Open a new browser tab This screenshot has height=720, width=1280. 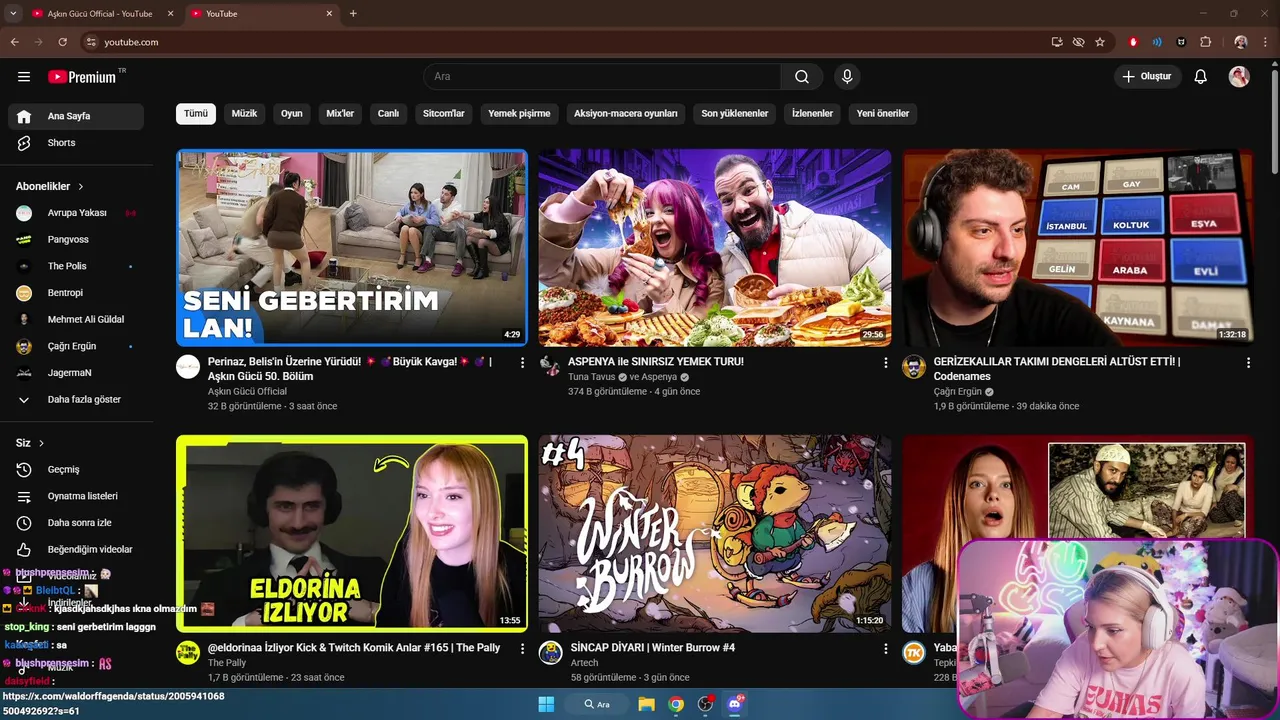pyautogui.click(x=353, y=14)
